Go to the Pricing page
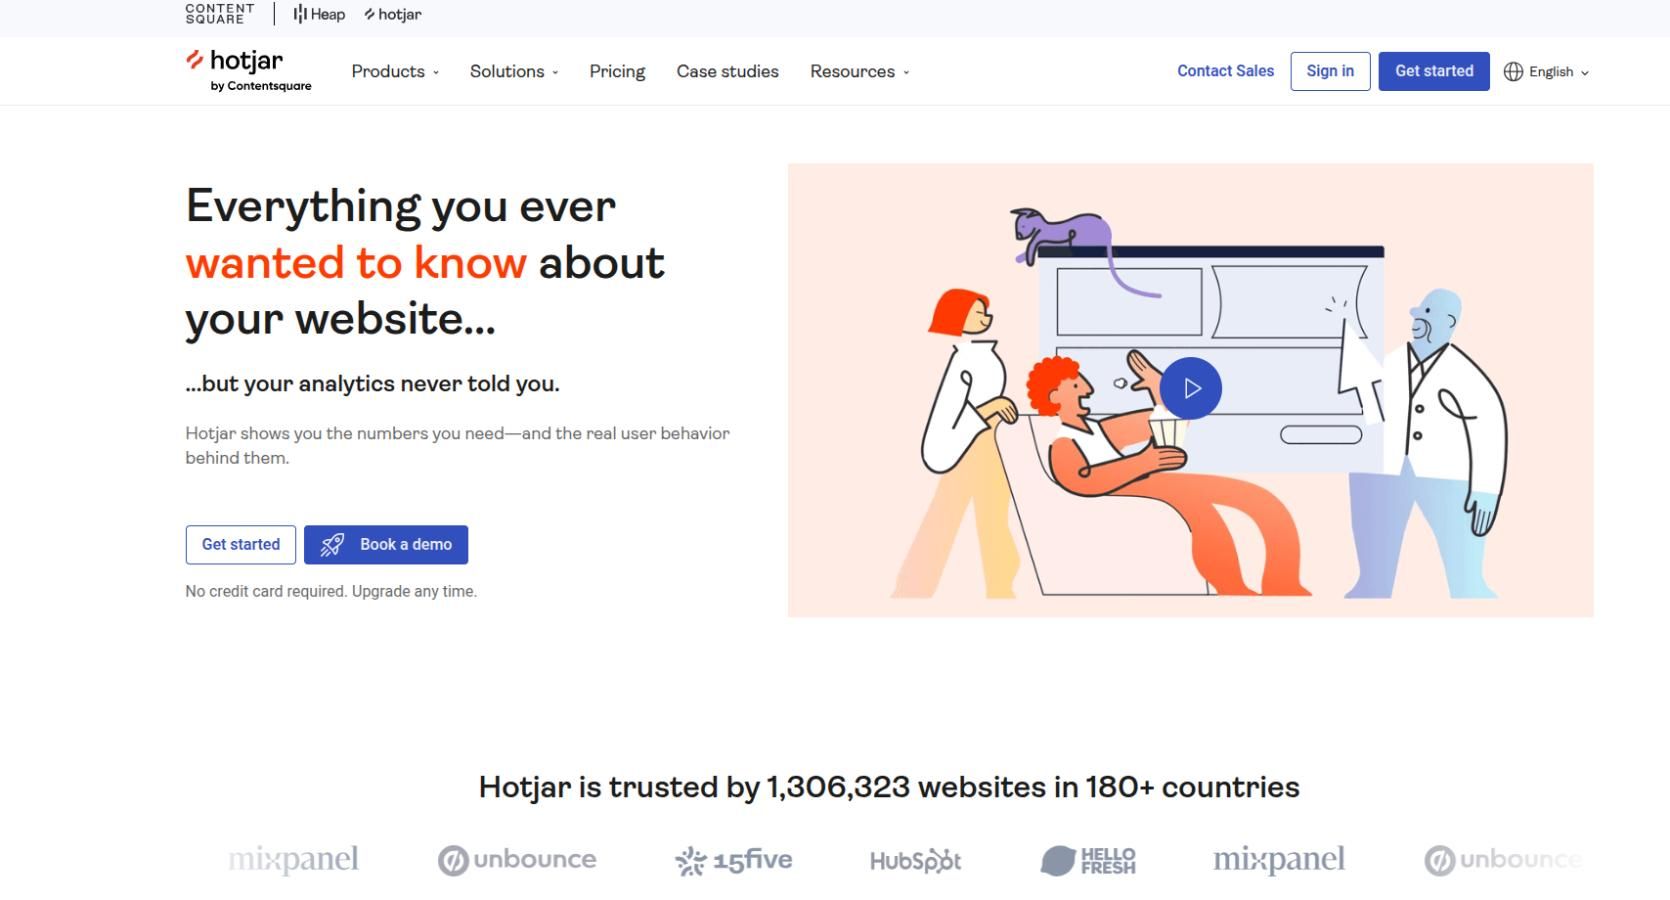1670x900 pixels. tap(617, 72)
